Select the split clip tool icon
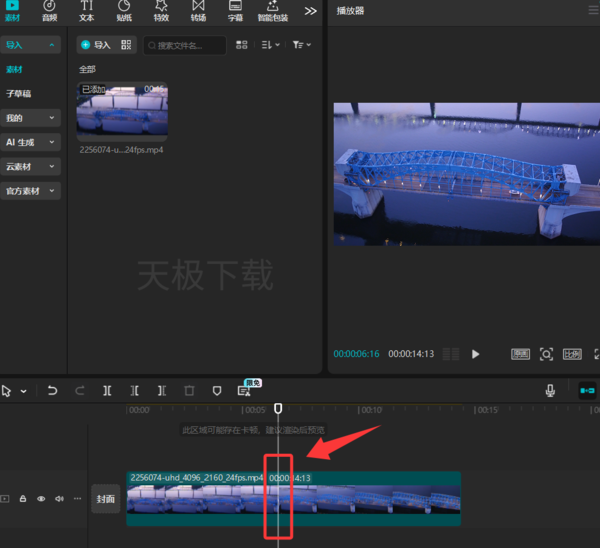 pyautogui.click(x=107, y=391)
